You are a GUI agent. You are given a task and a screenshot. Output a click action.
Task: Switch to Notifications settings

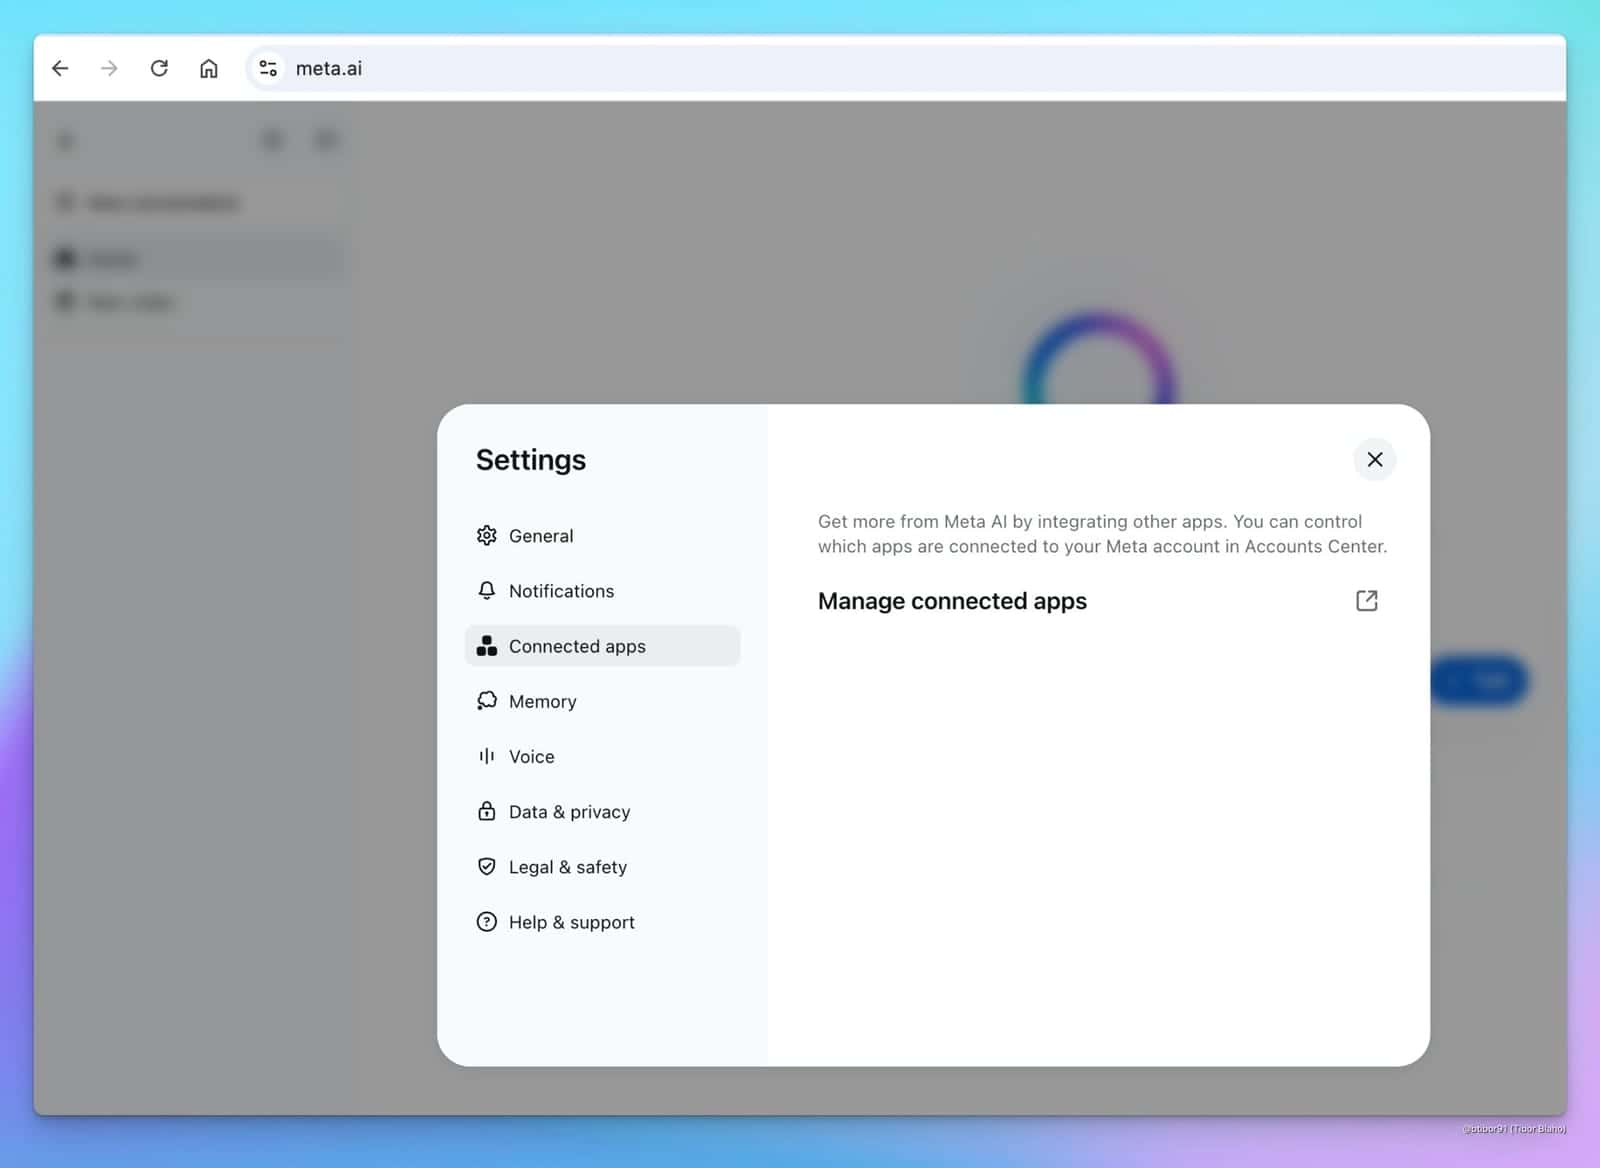pos(561,591)
